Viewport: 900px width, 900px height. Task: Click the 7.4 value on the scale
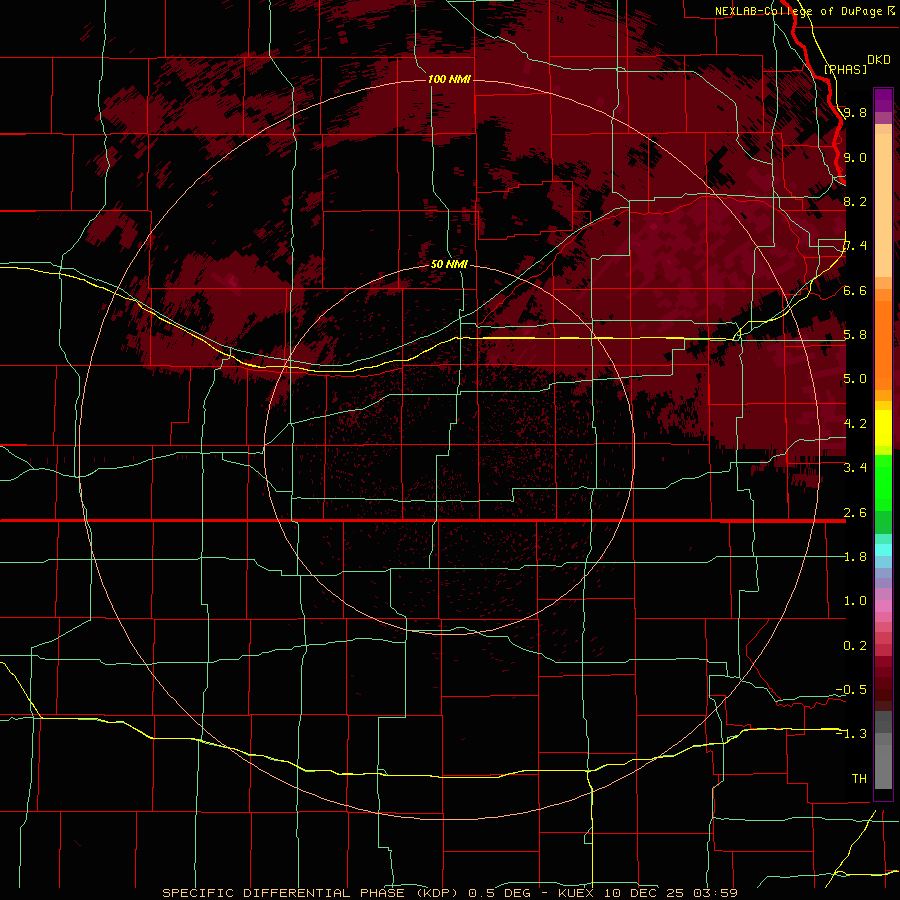[855, 246]
